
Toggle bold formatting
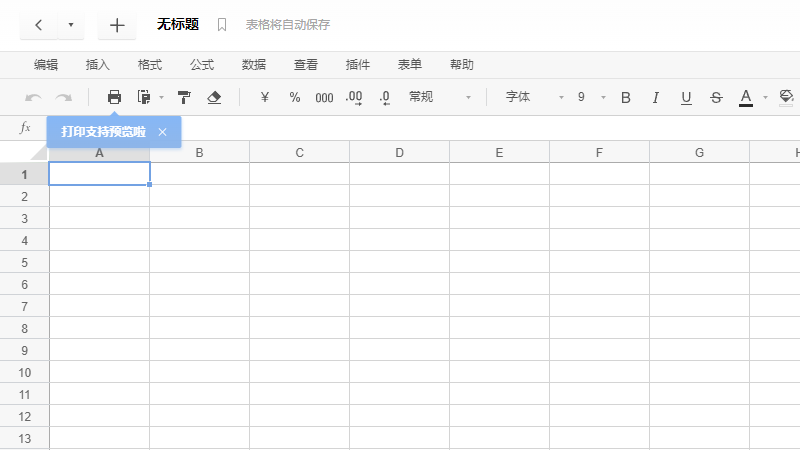[x=626, y=97]
